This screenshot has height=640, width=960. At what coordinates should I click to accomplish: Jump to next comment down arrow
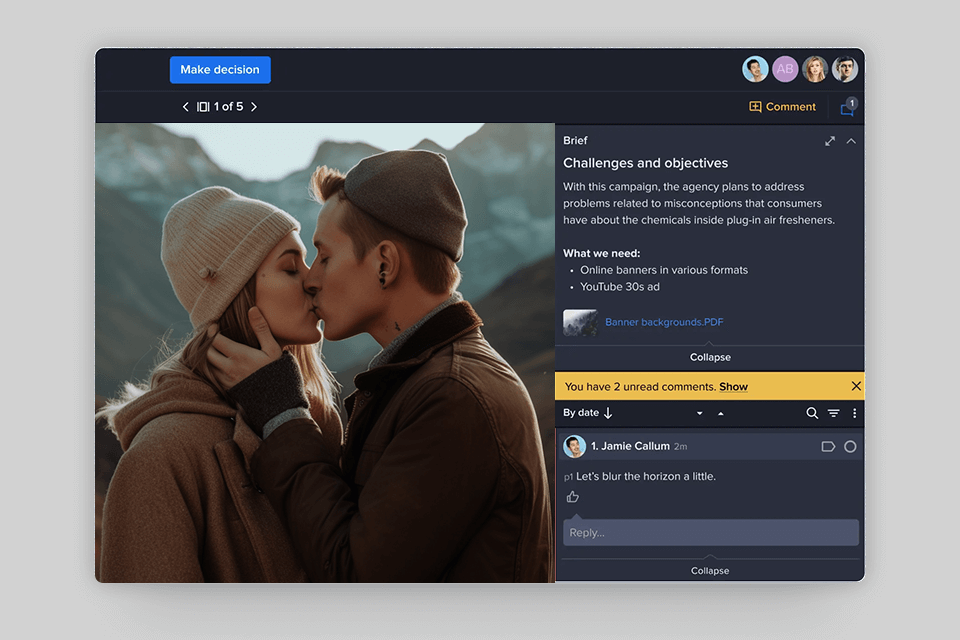(x=699, y=413)
